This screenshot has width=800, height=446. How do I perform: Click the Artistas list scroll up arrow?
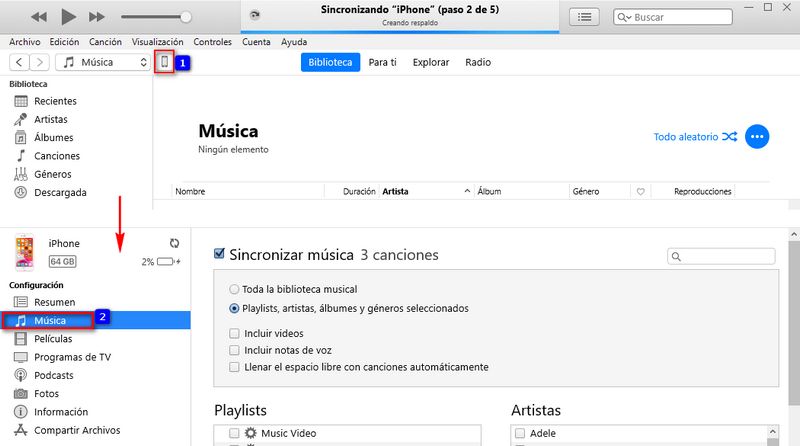tap(773, 432)
